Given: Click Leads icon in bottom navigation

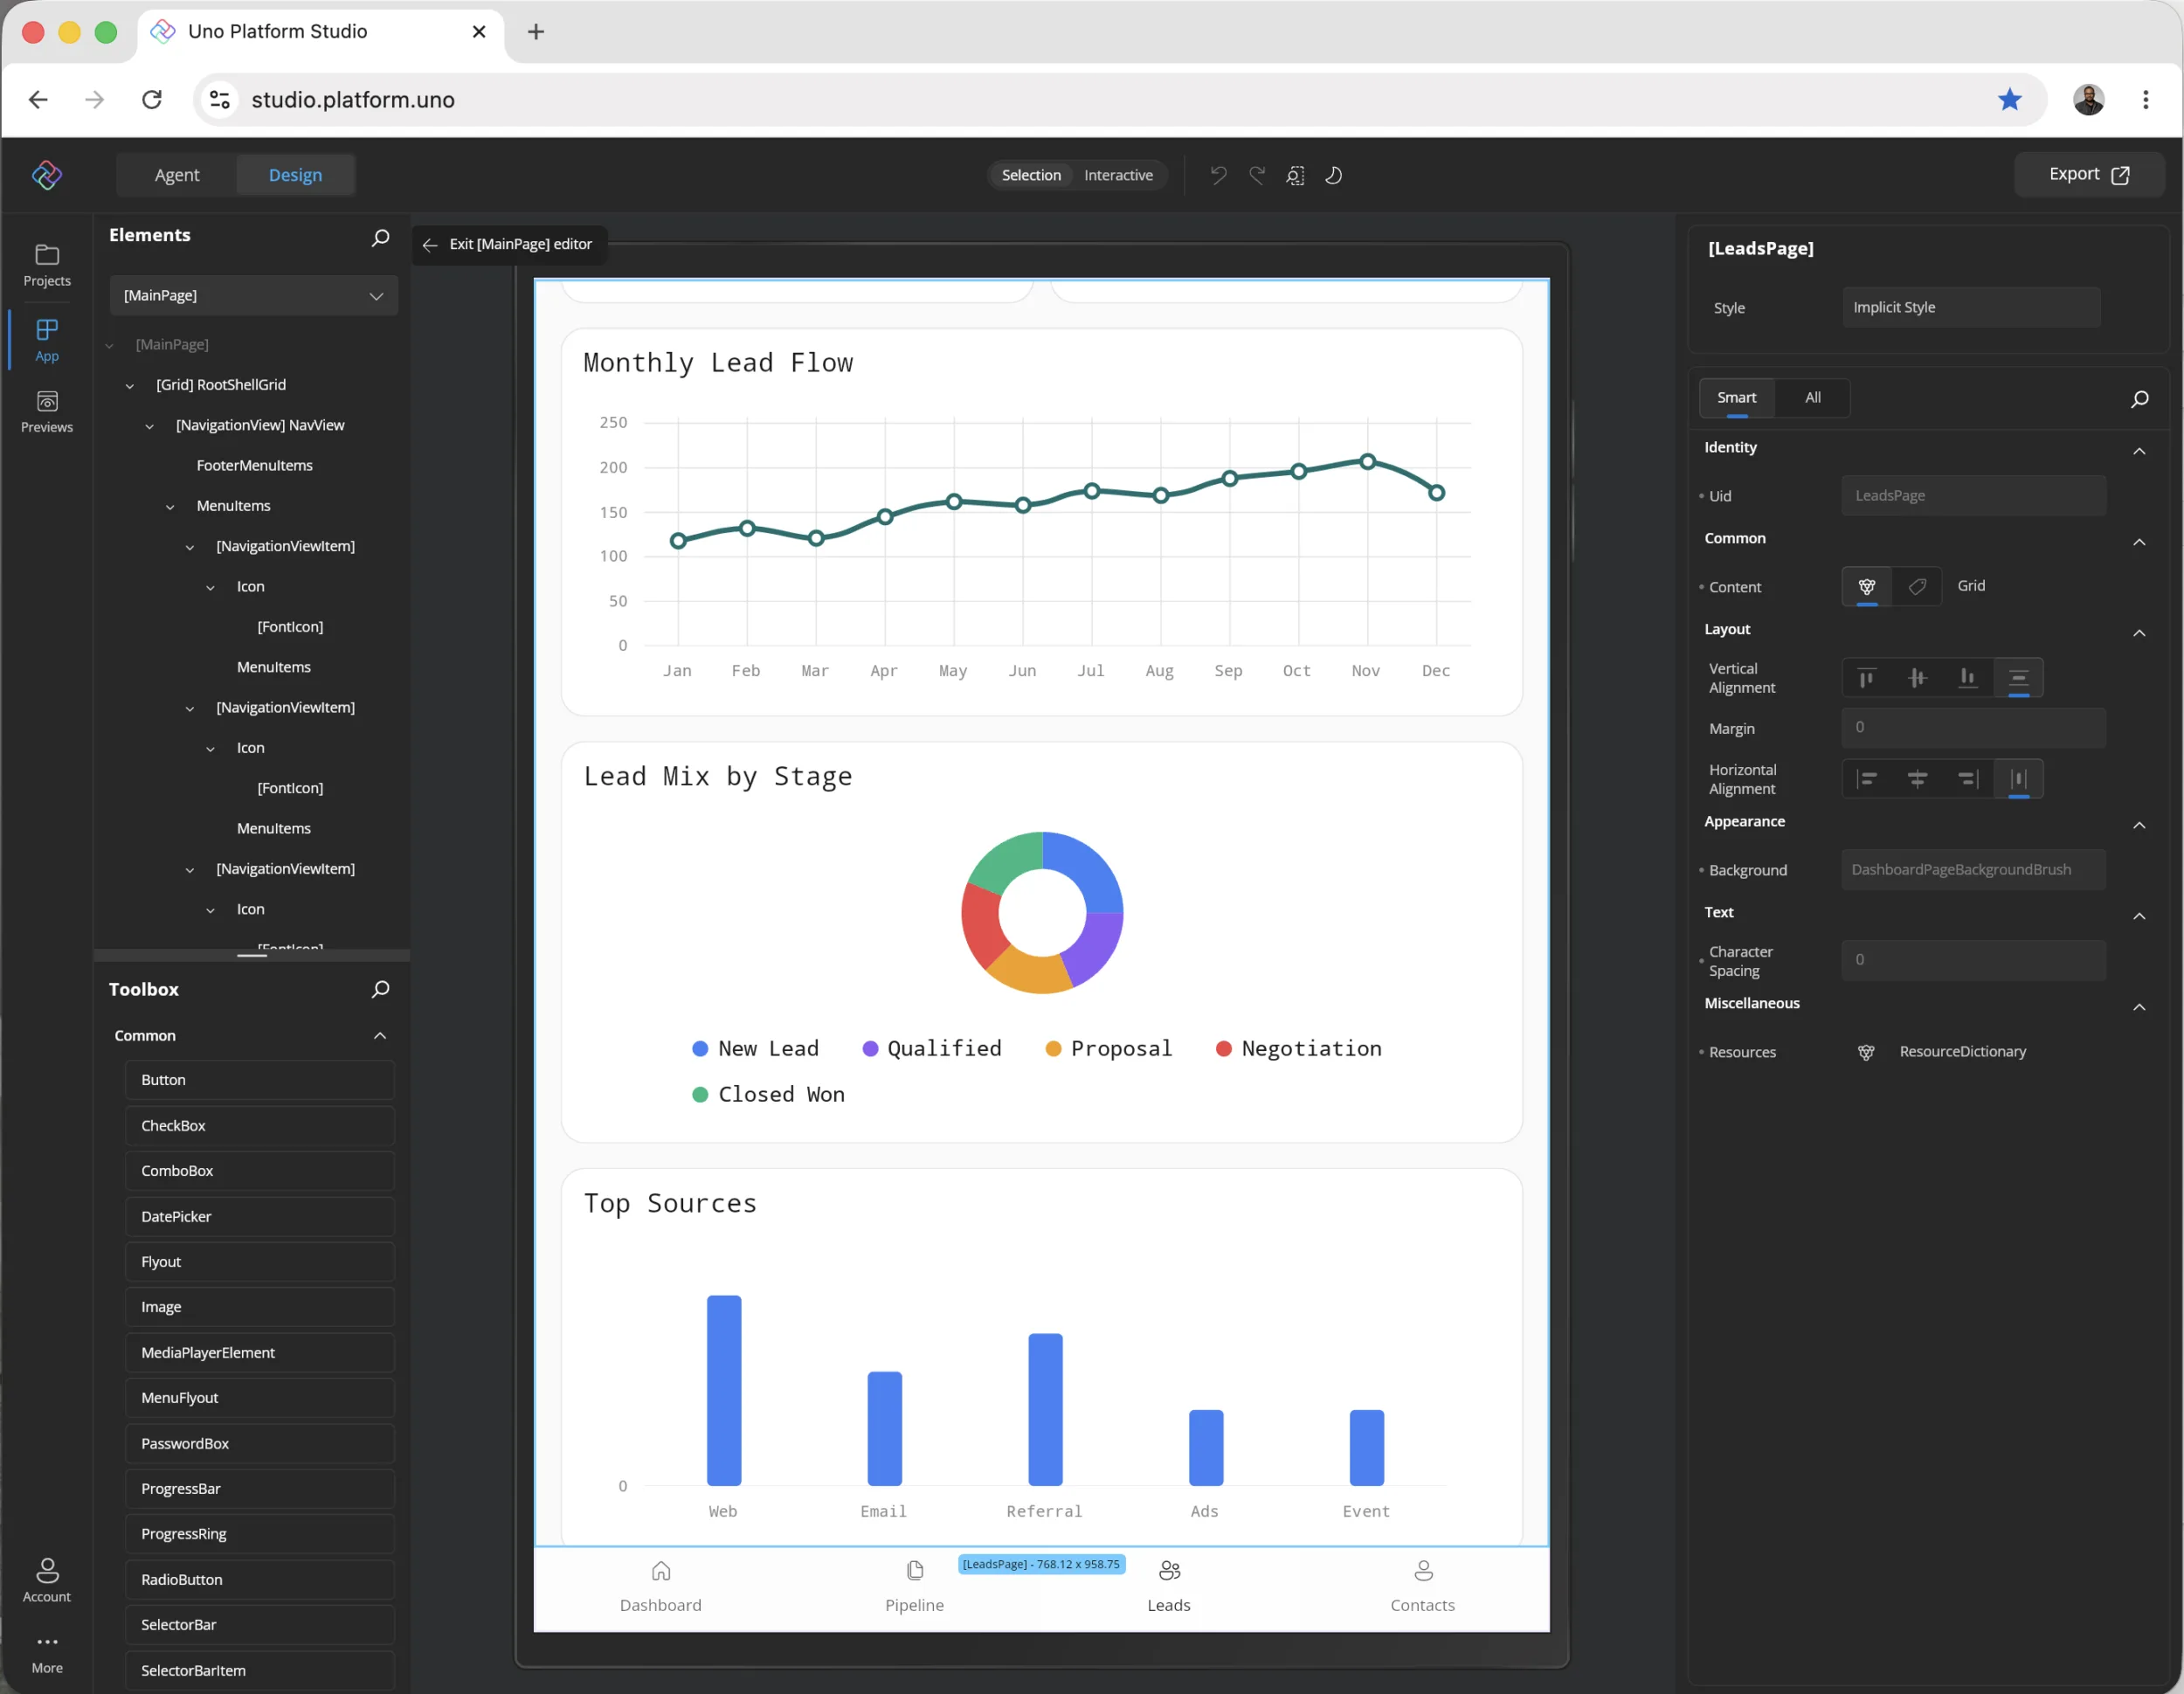Looking at the screenshot, I should tap(1169, 1571).
